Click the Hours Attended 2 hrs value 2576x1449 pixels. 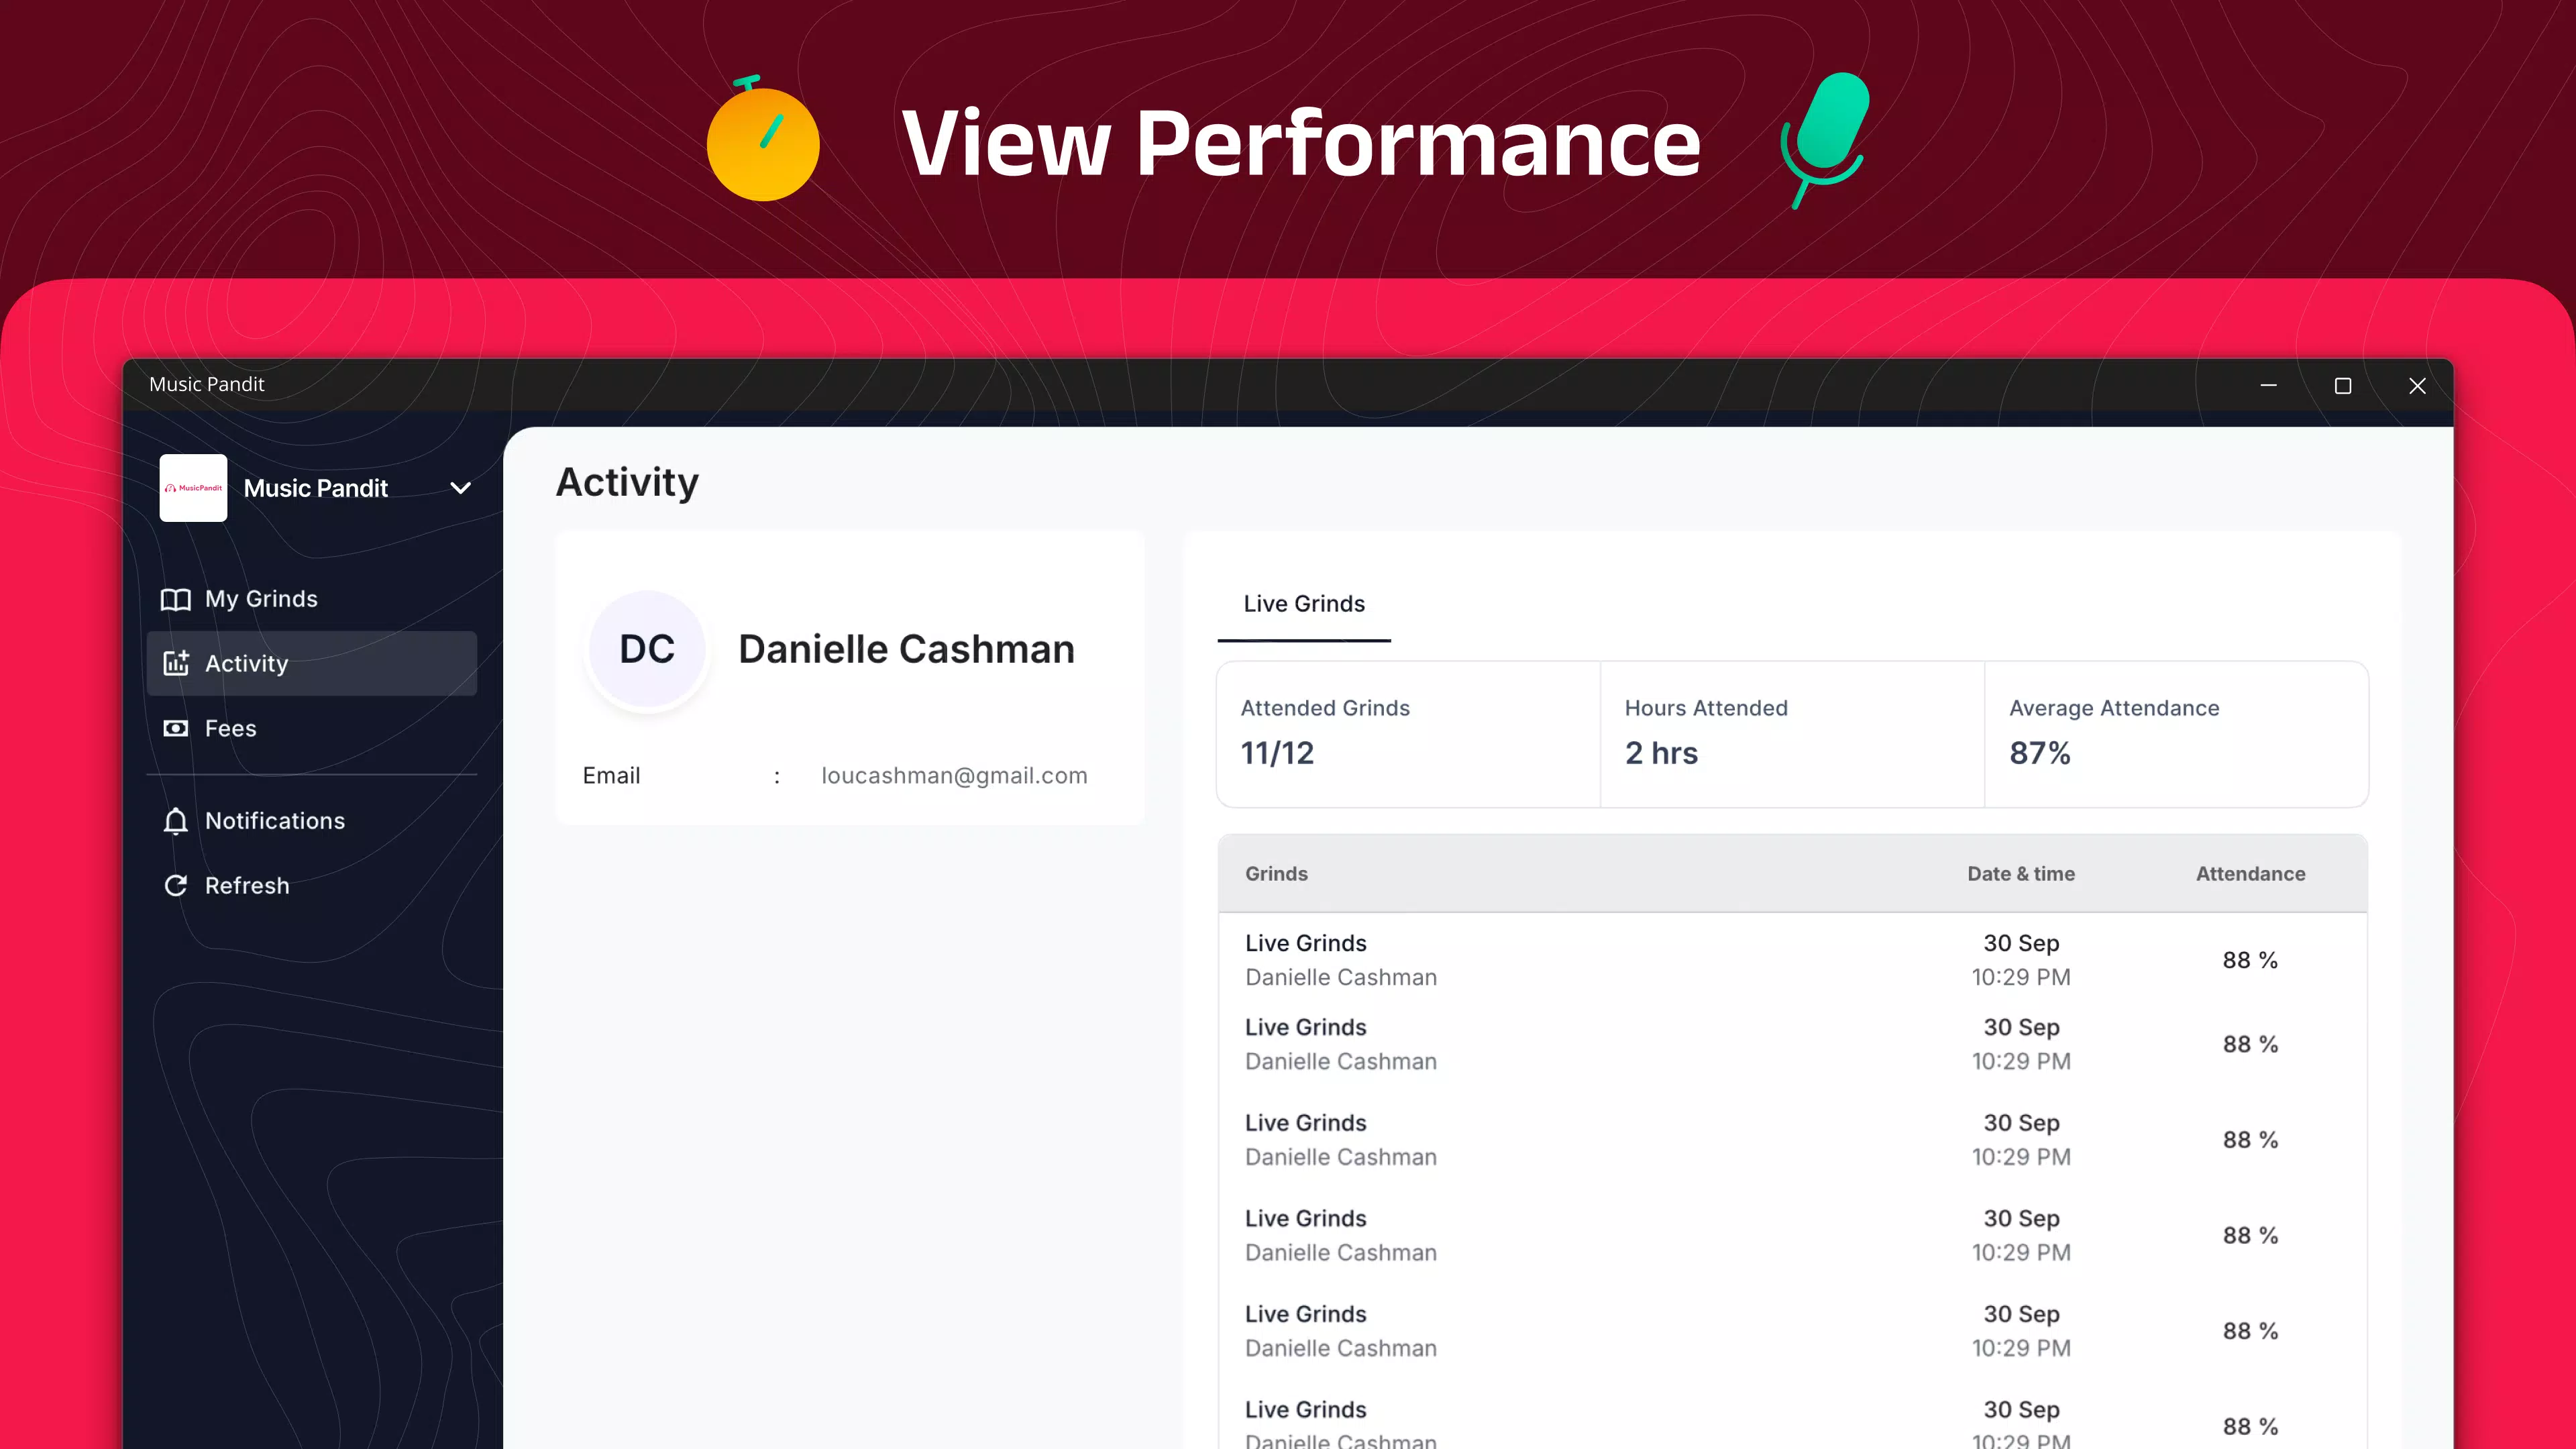[1661, 753]
